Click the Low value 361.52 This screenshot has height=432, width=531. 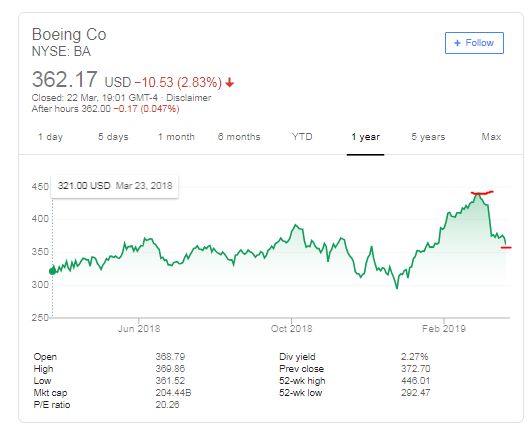[x=170, y=381]
